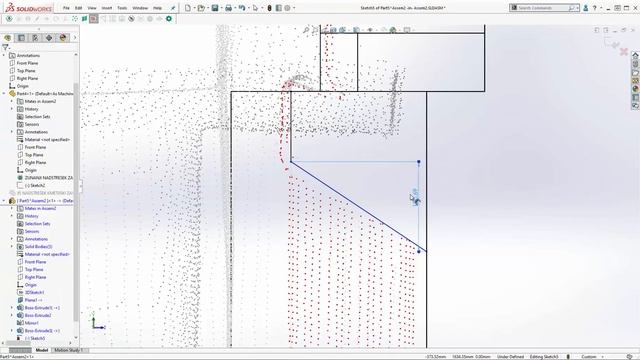This screenshot has height=360, width=640.
Task: Select DisplayManager tab
Action: click(x=63, y=38)
